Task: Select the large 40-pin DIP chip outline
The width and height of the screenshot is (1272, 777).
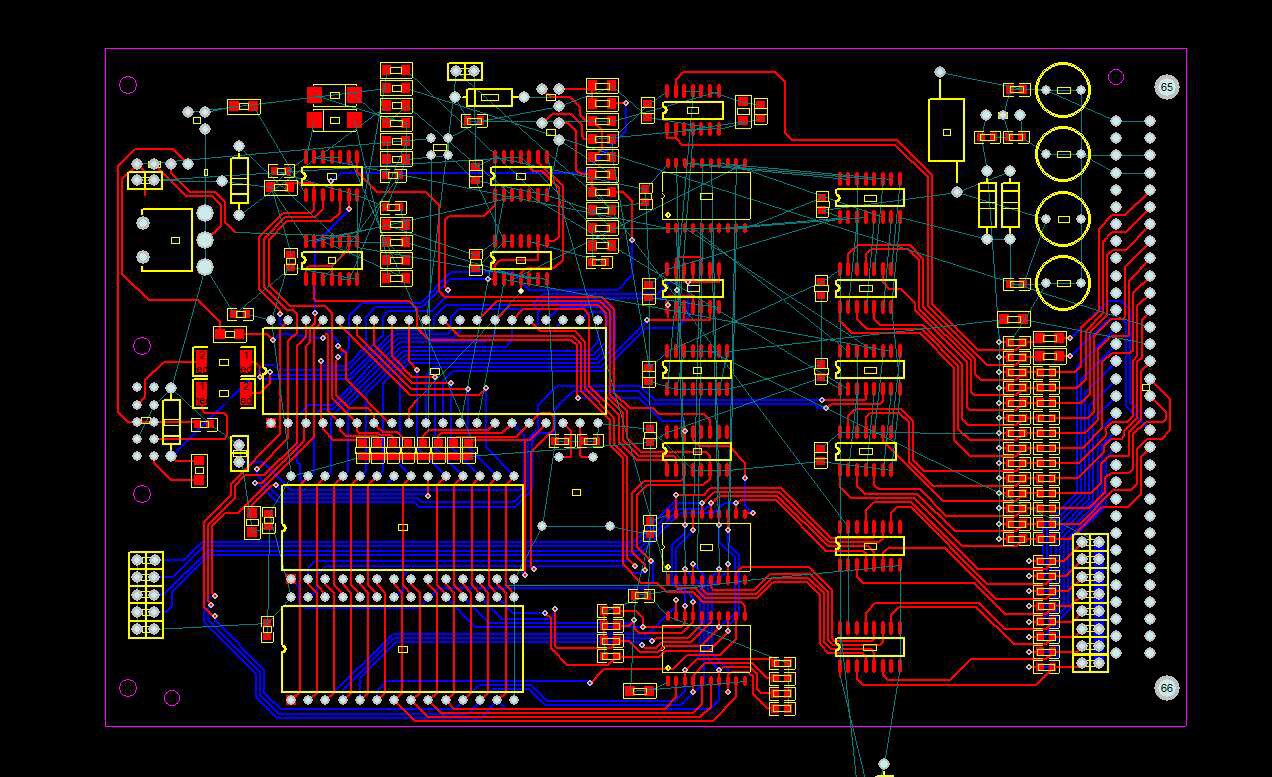Action: [434, 371]
